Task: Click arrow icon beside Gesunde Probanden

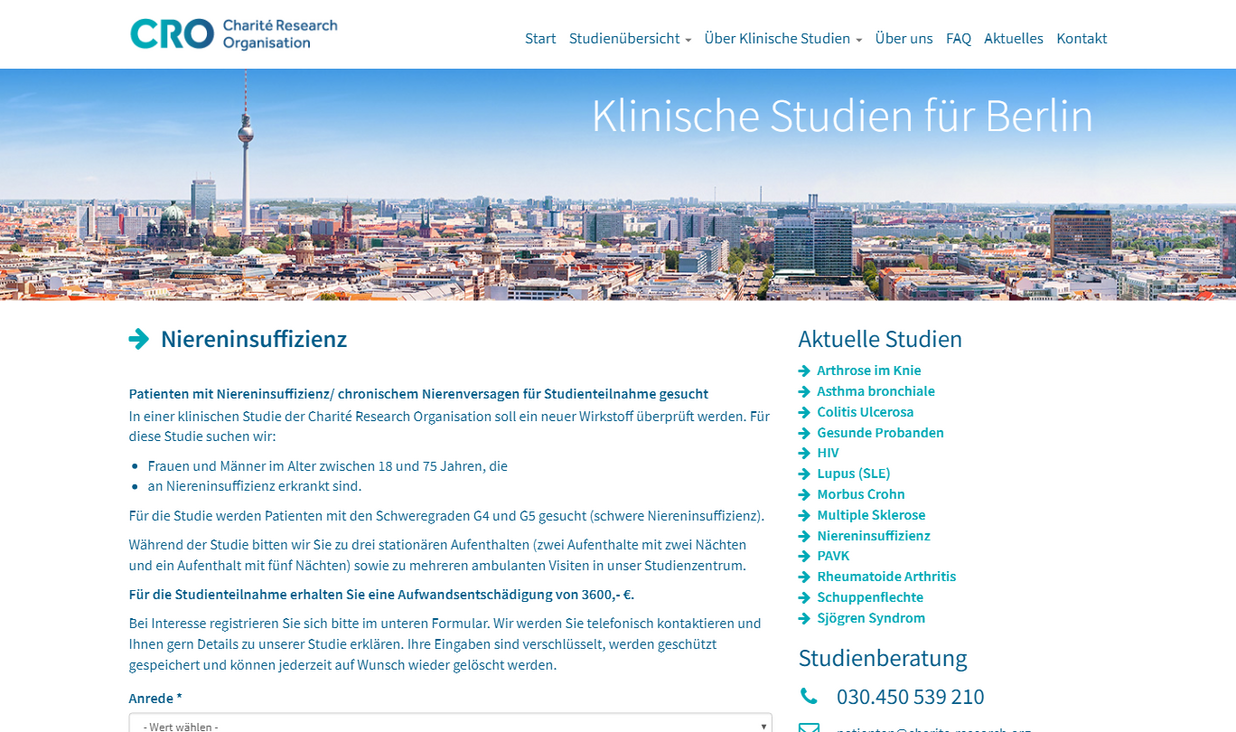Action: tap(804, 433)
